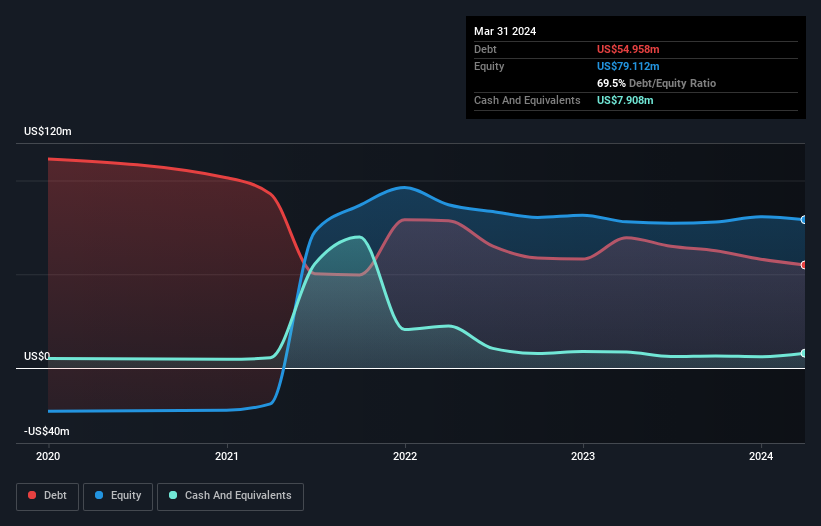Screen dimensions: 821x526
Task: Select the 2022 axis label
Action: (x=405, y=456)
